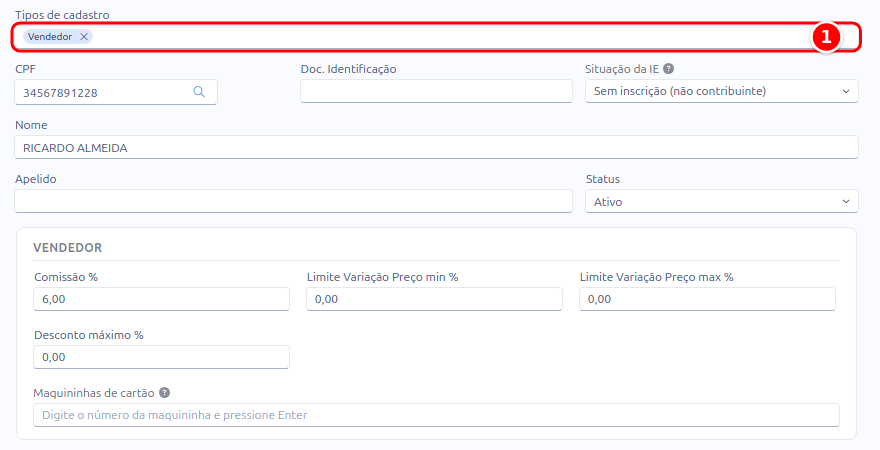Screen dimensions: 880x450
Task: Remove the Vendedor tag with its X icon
Action: coord(84,36)
